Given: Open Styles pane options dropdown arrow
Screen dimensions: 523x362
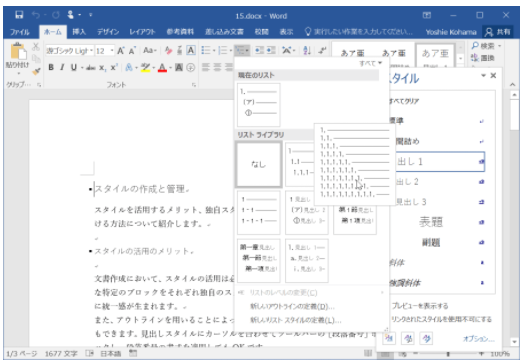Looking at the screenshot, I should point(483,76).
